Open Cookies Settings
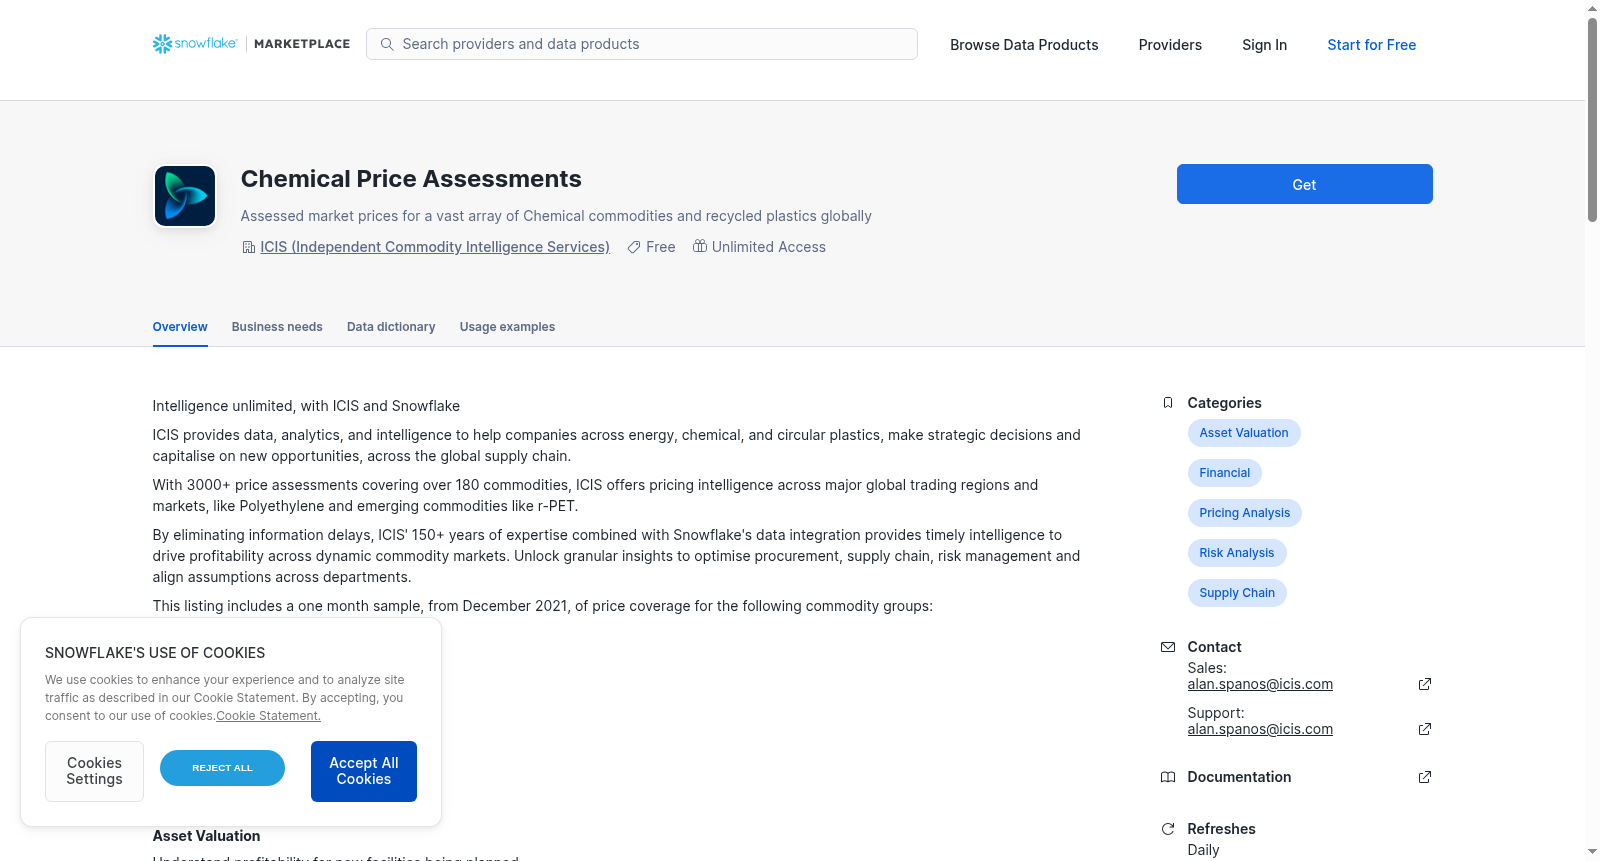Image resolution: width=1600 pixels, height=861 pixels. click(x=94, y=771)
